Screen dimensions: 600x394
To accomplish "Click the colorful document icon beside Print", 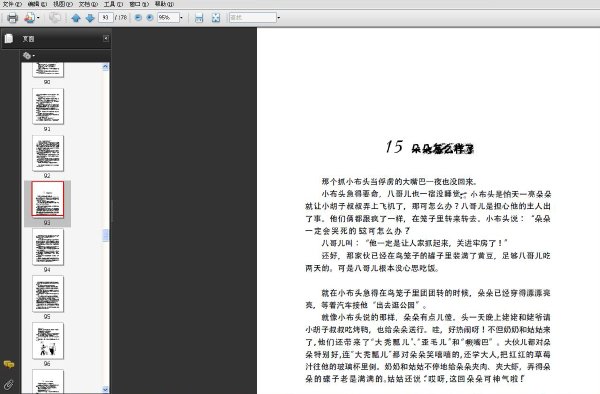I will coord(29,18).
